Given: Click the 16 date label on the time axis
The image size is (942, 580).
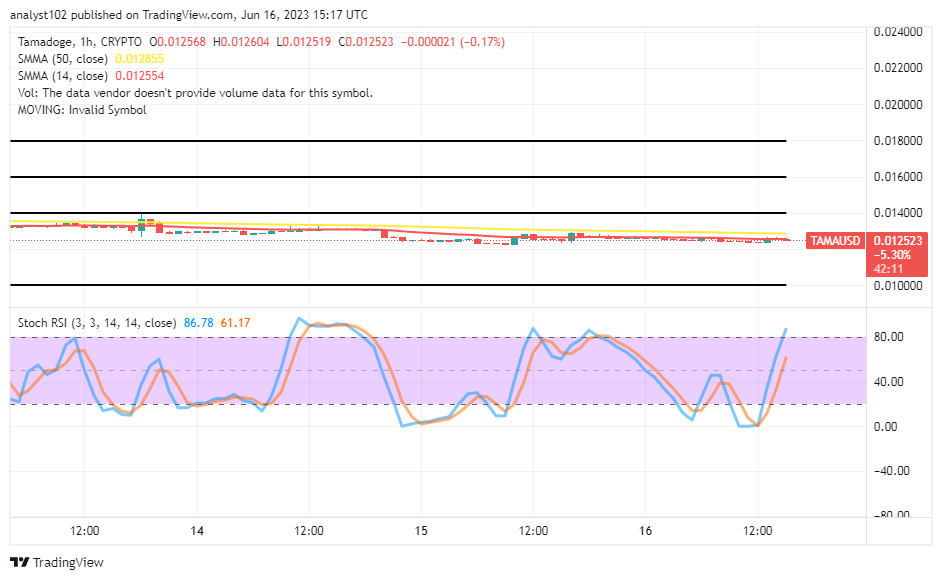Looking at the screenshot, I should click(645, 531).
